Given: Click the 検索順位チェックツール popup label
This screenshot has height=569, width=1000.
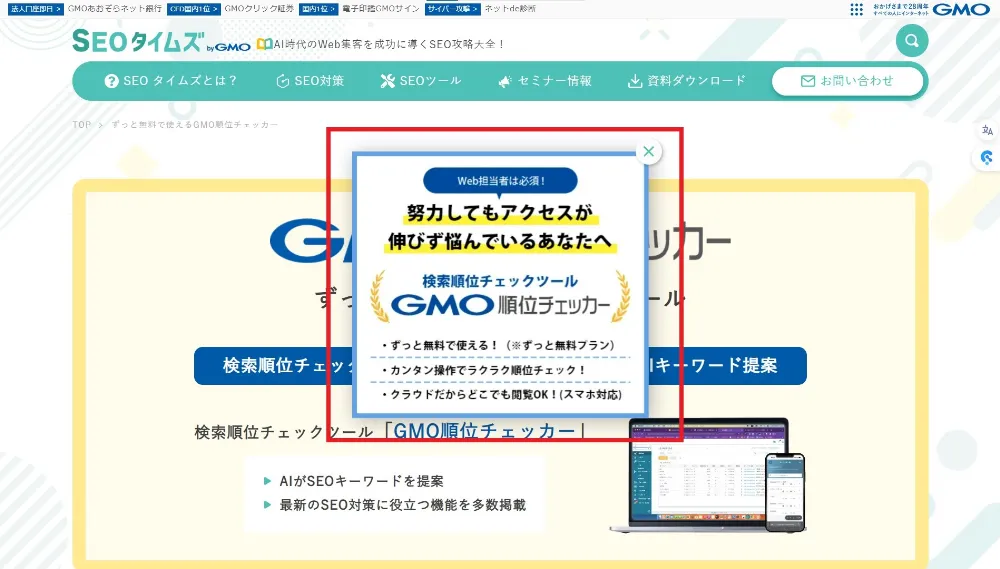Looking at the screenshot, I should tap(500, 281).
